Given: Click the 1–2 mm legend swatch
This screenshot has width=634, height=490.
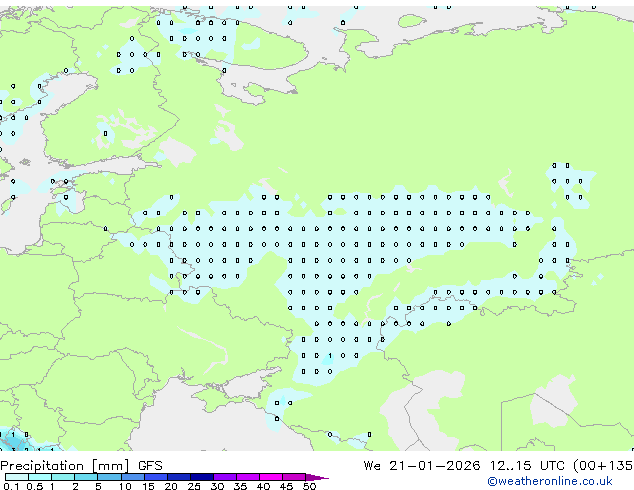Looking at the screenshot, I should (63, 477).
